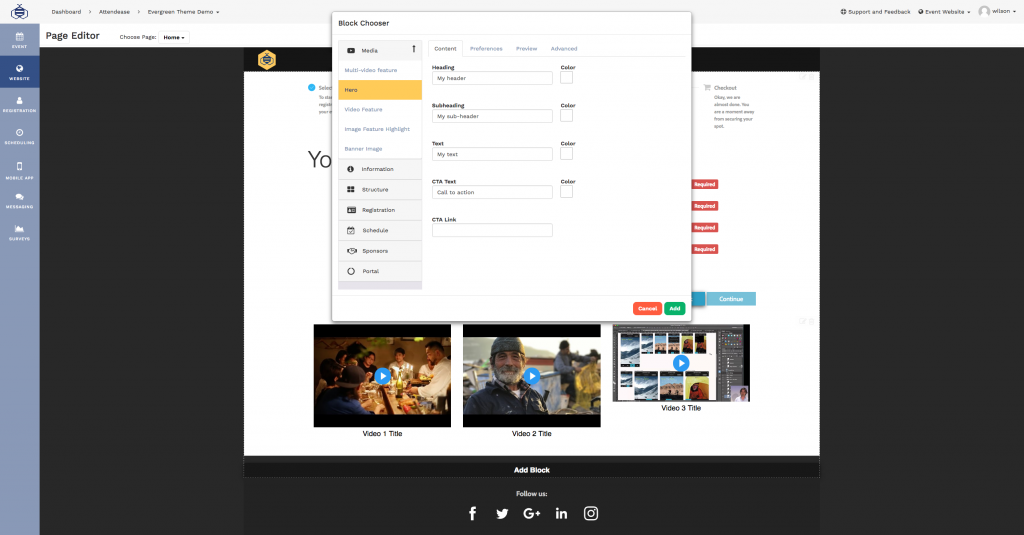Play the Video 2 Title thumbnail
The height and width of the screenshot is (535, 1024).
[532, 376]
